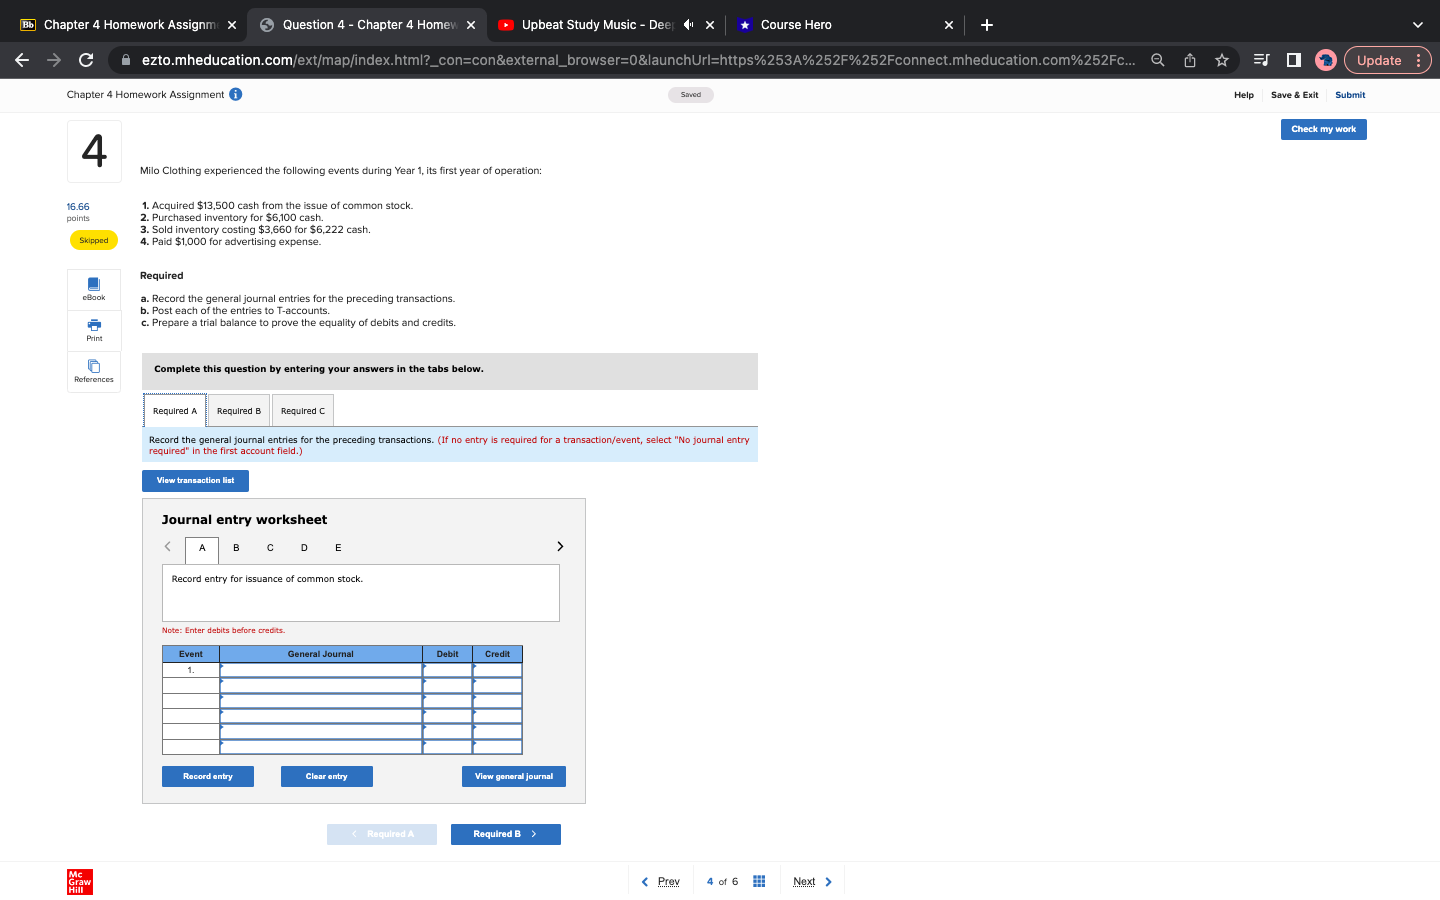Click the greyed-out Required A navigation button
The width and height of the screenshot is (1440, 900).
click(x=382, y=834)
